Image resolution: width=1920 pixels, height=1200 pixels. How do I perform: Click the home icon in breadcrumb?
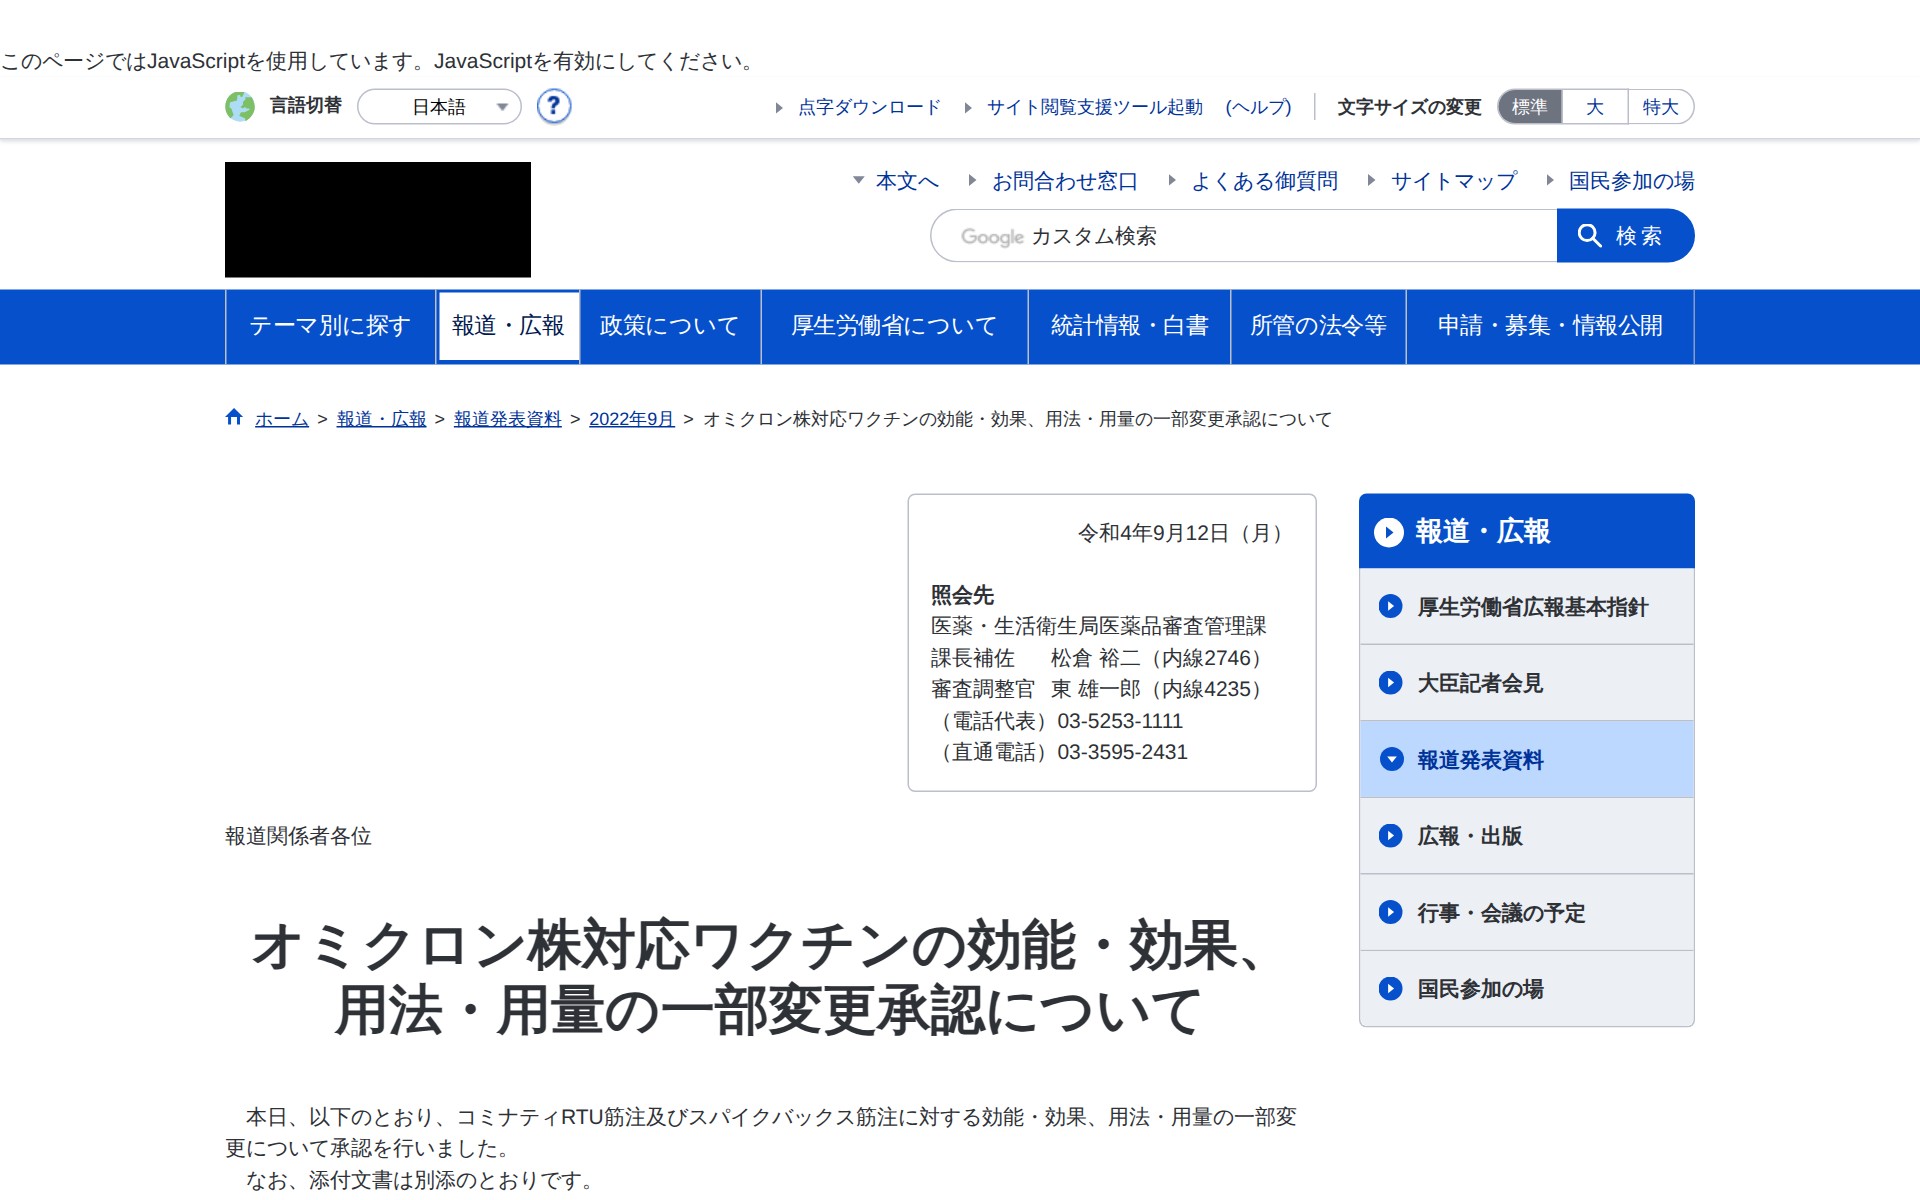tap(234, 418)
